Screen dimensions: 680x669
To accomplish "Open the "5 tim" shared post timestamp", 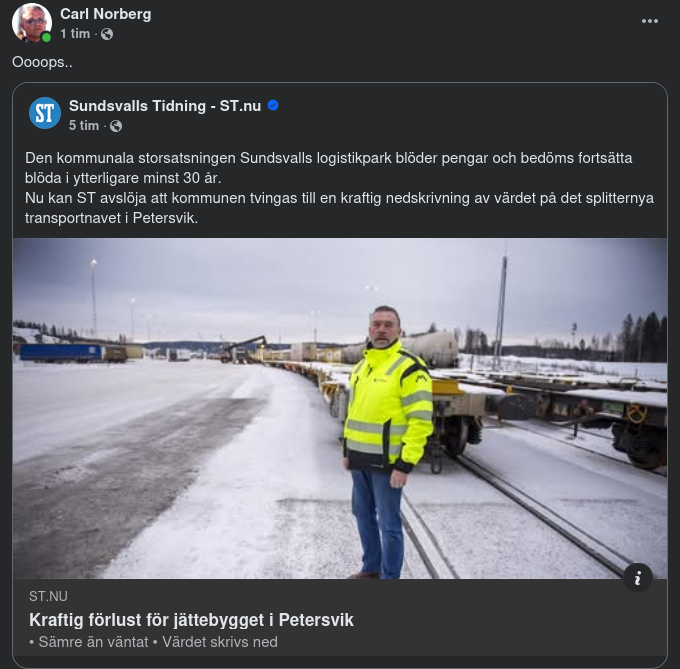I will [x=84, y=126].
